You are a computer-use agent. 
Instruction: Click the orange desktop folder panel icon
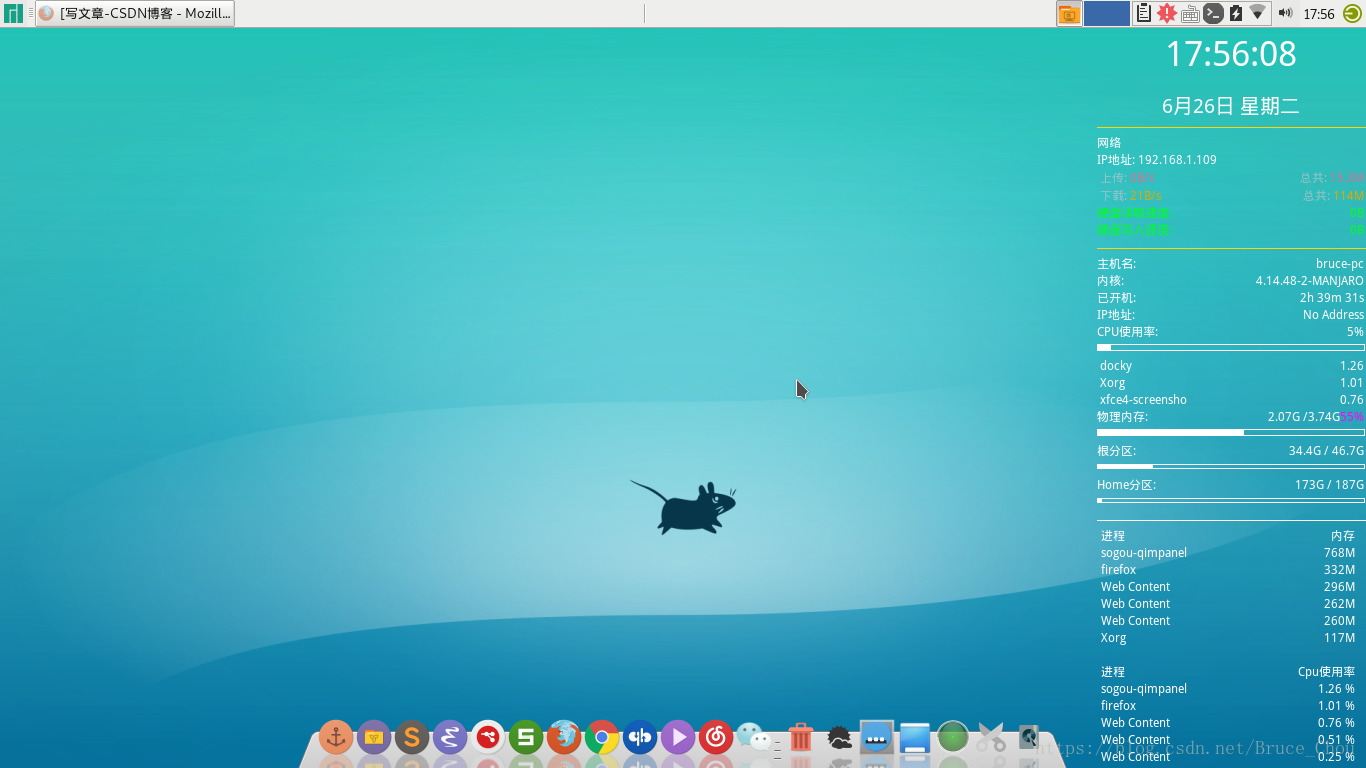click(x=1069, y=14)
